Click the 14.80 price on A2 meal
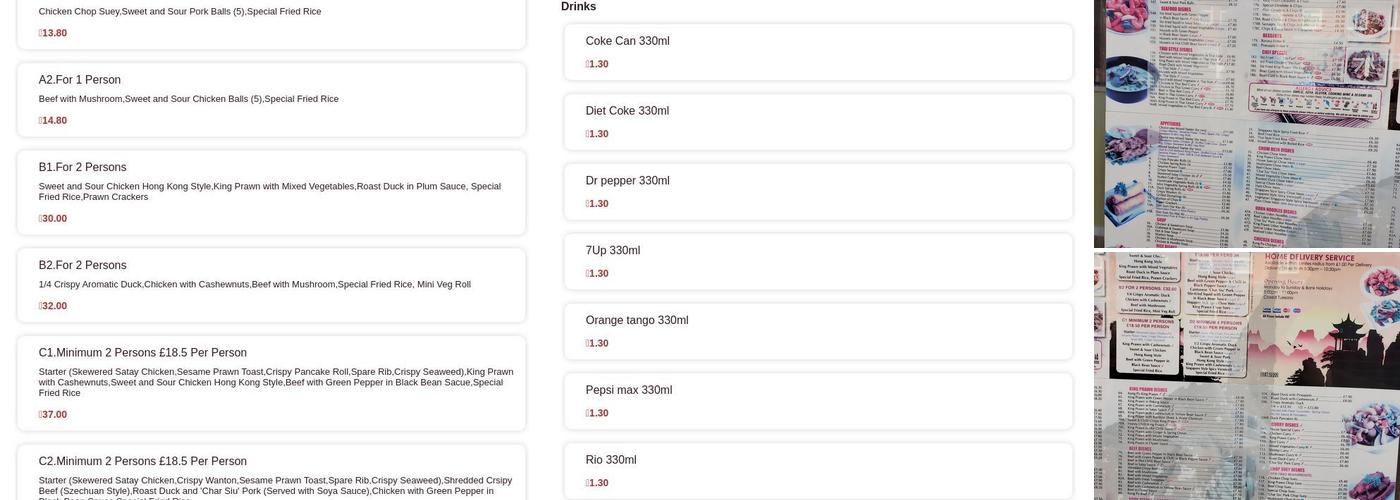This screenshot has width=1400, height=500. click(x=54, y=121)
